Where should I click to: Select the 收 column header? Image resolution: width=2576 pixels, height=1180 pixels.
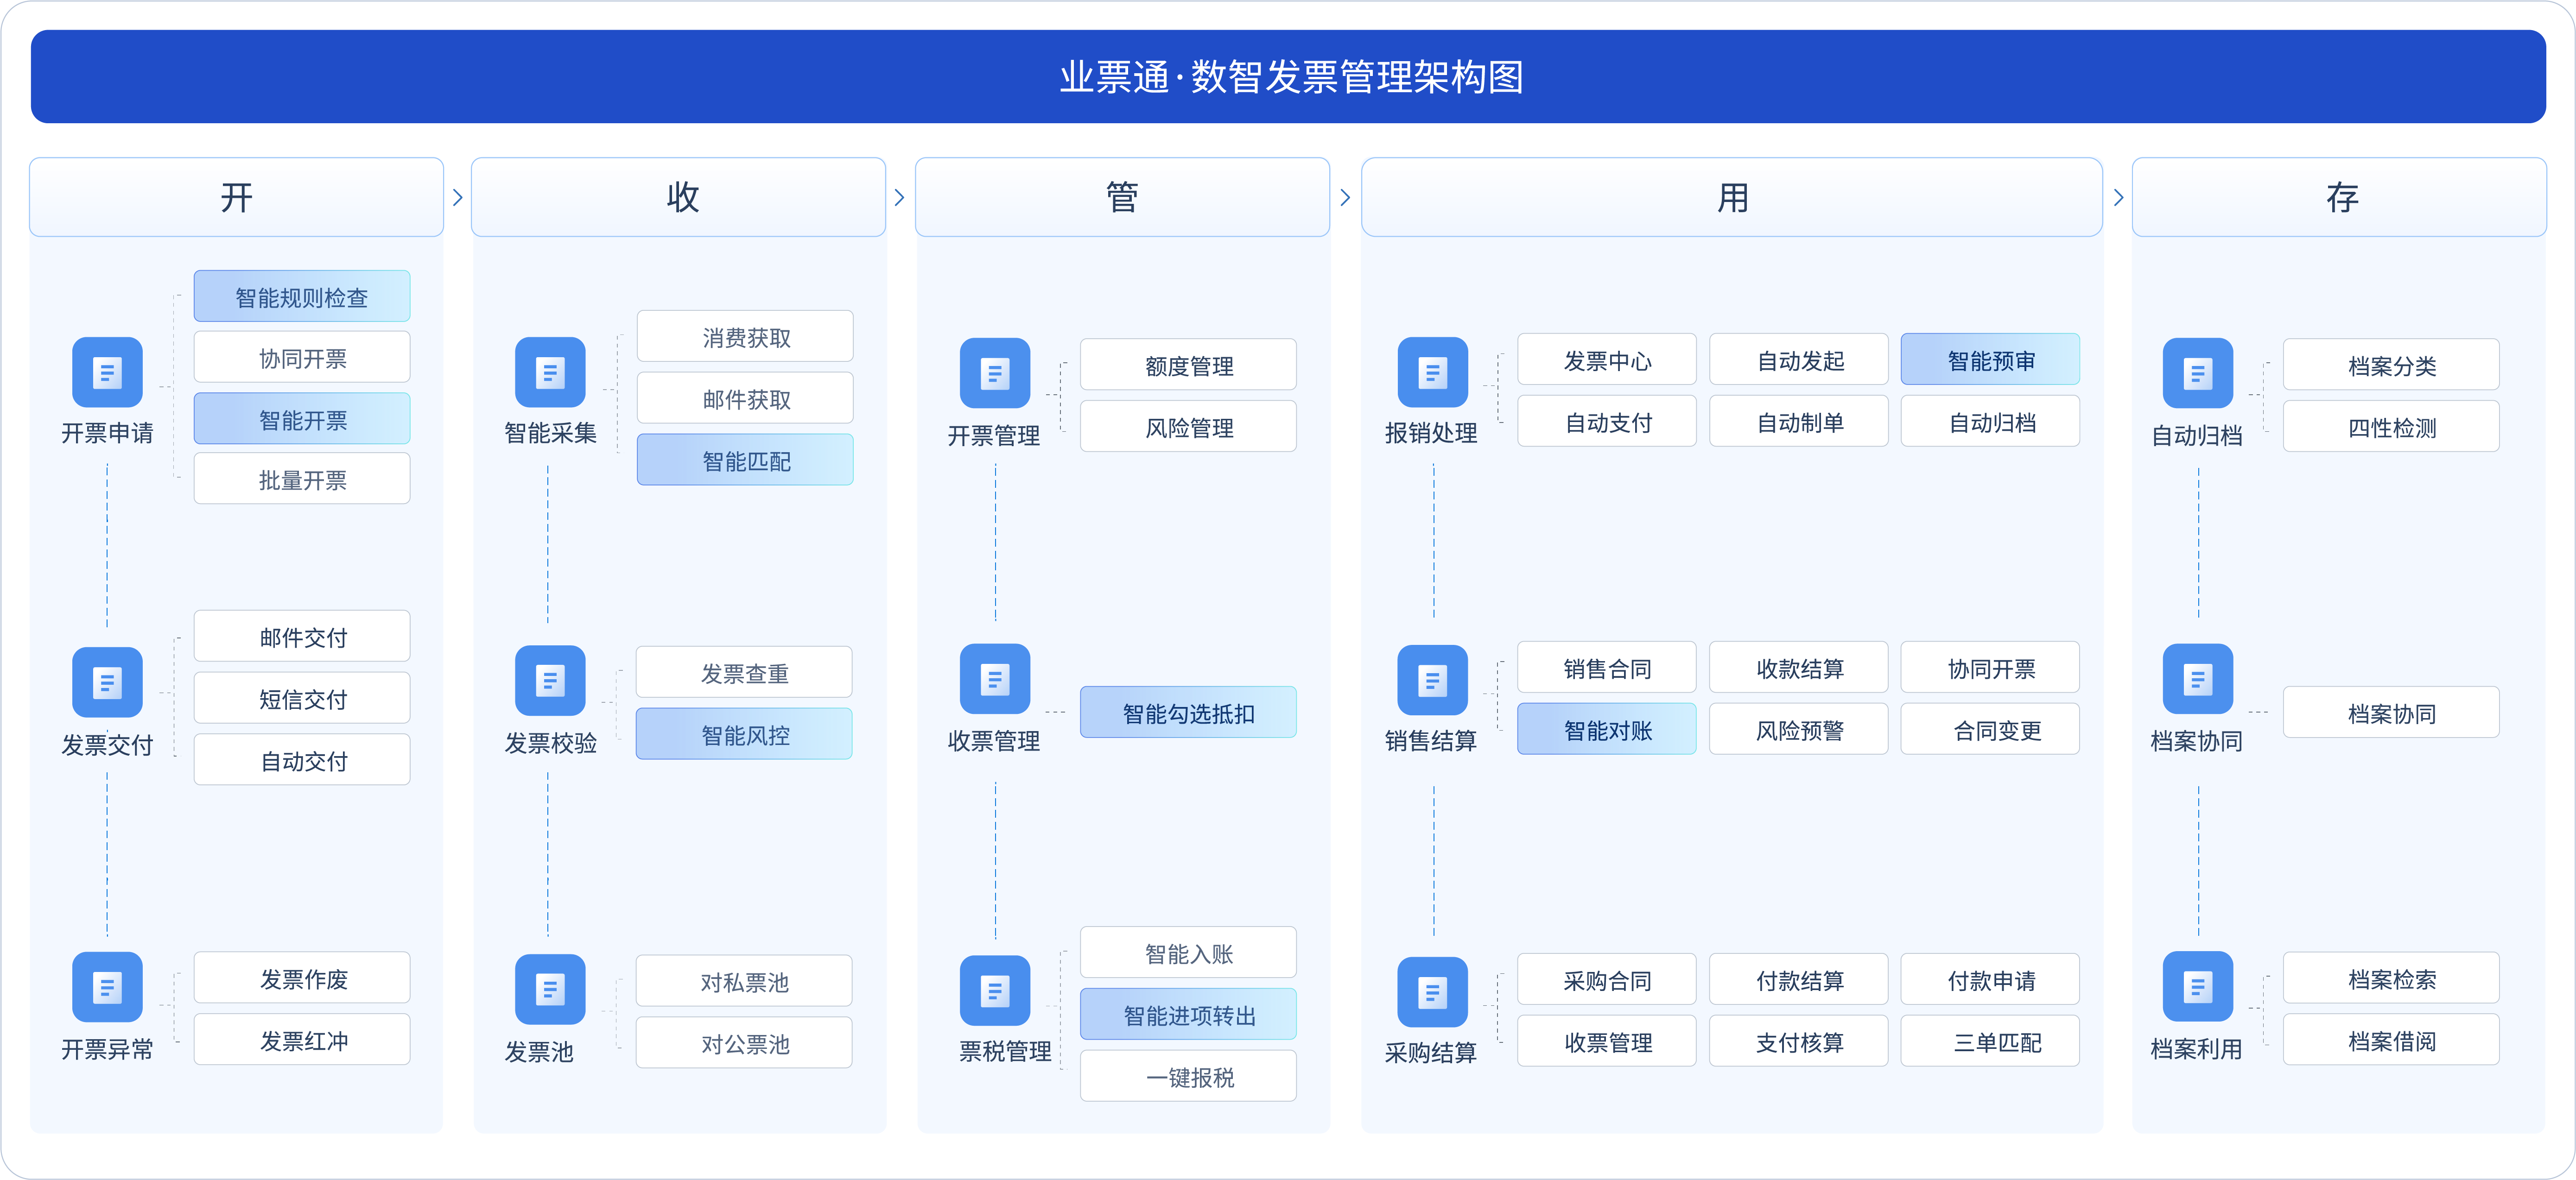[679, 197]
